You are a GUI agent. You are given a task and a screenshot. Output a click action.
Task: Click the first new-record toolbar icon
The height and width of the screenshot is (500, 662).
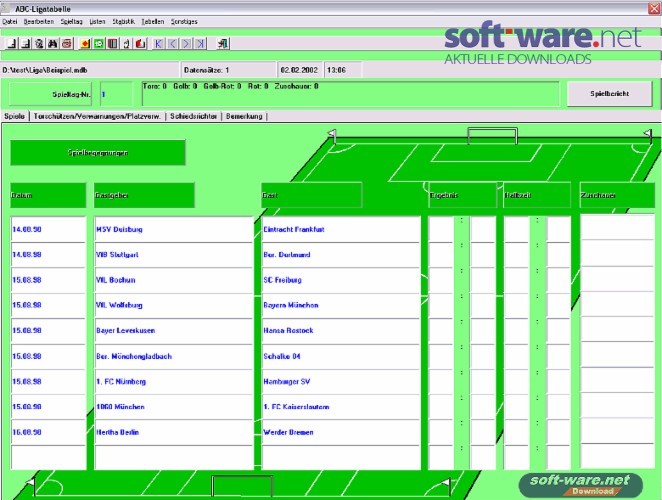point(12,43)
